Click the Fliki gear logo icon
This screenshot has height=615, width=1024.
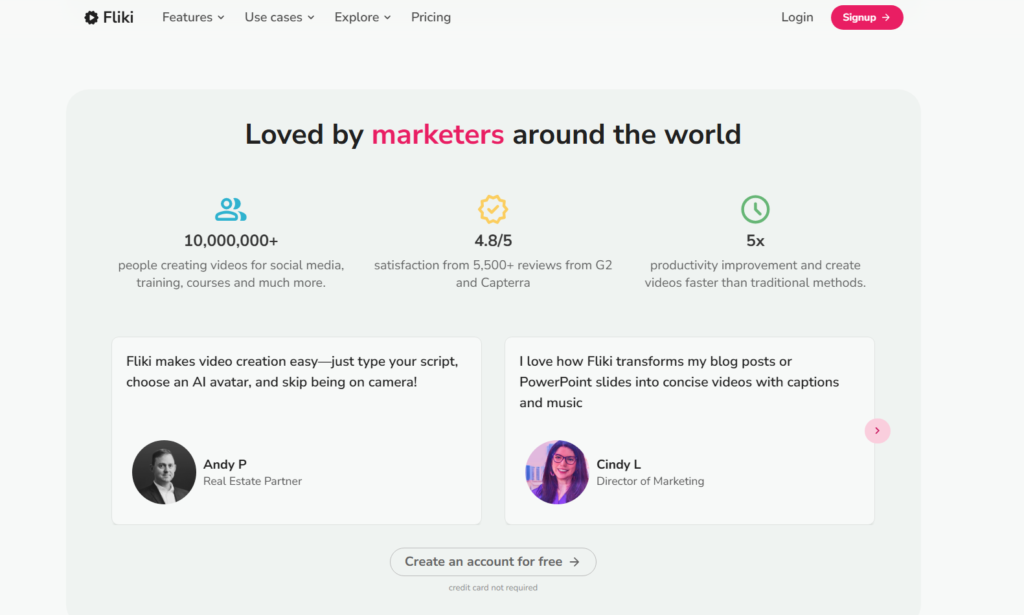click(91, 16)
